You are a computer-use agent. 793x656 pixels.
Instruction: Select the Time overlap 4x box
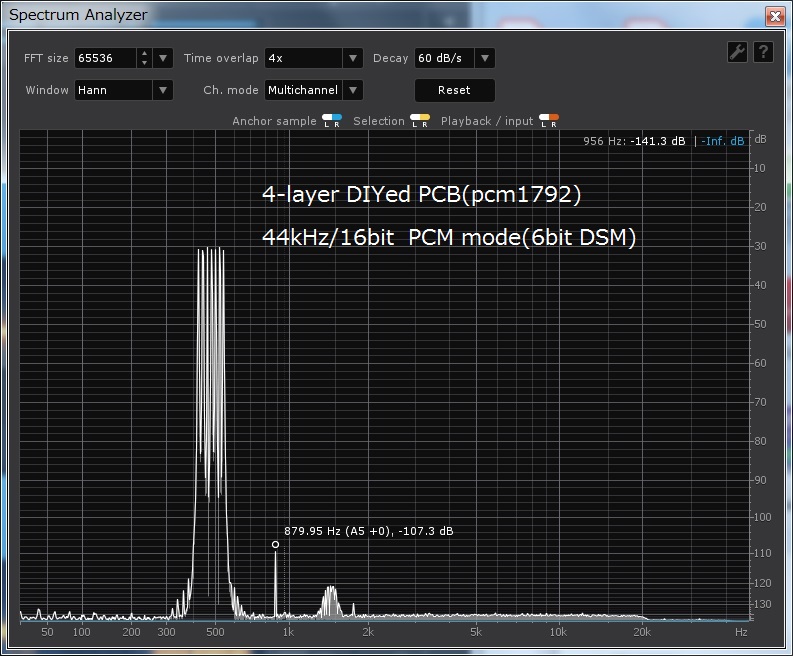click(x=303, y=58)
